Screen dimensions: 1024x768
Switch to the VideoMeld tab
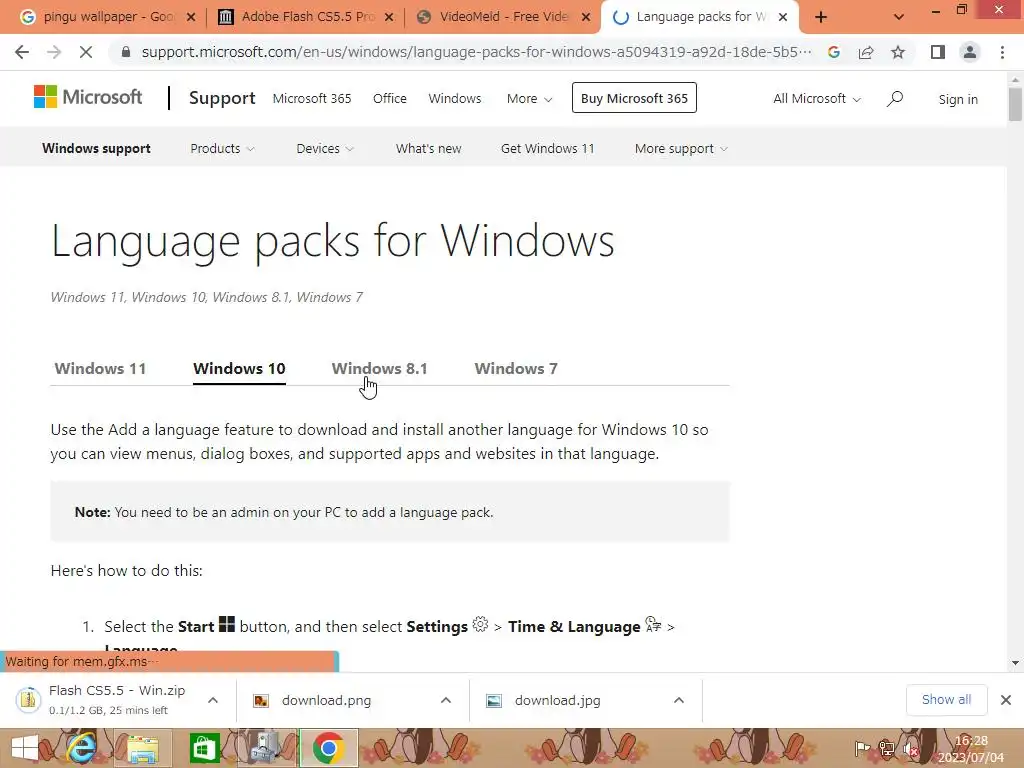click(503, 17)
